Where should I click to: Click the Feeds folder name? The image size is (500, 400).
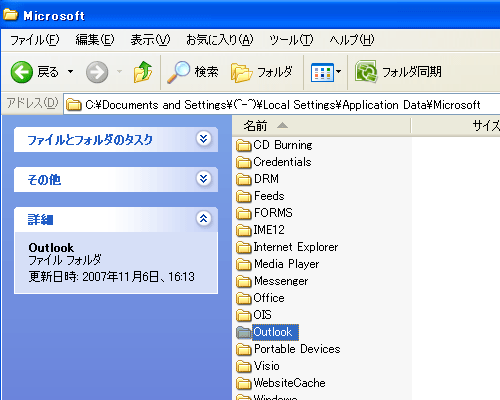coord(269,196)
